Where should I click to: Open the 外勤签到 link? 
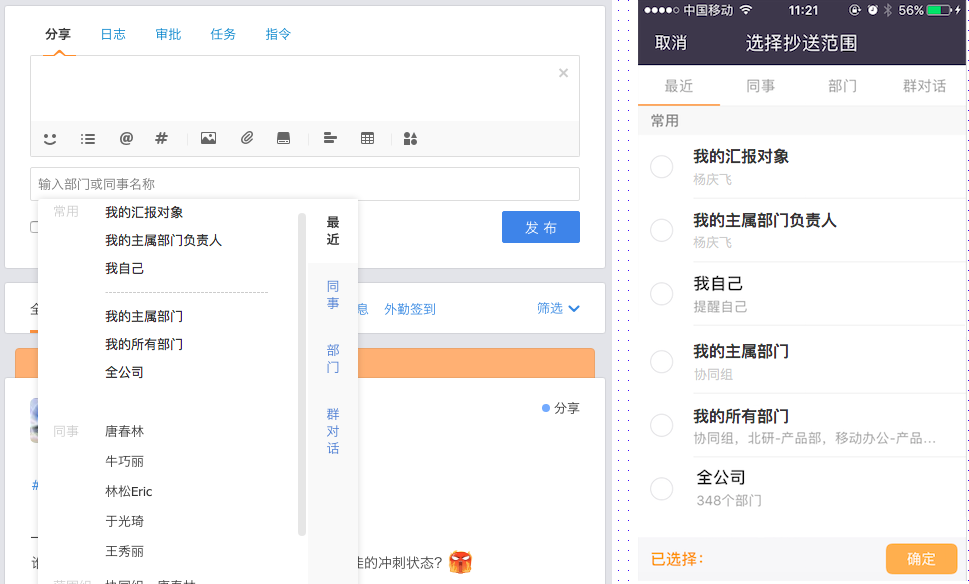point(410,308)
